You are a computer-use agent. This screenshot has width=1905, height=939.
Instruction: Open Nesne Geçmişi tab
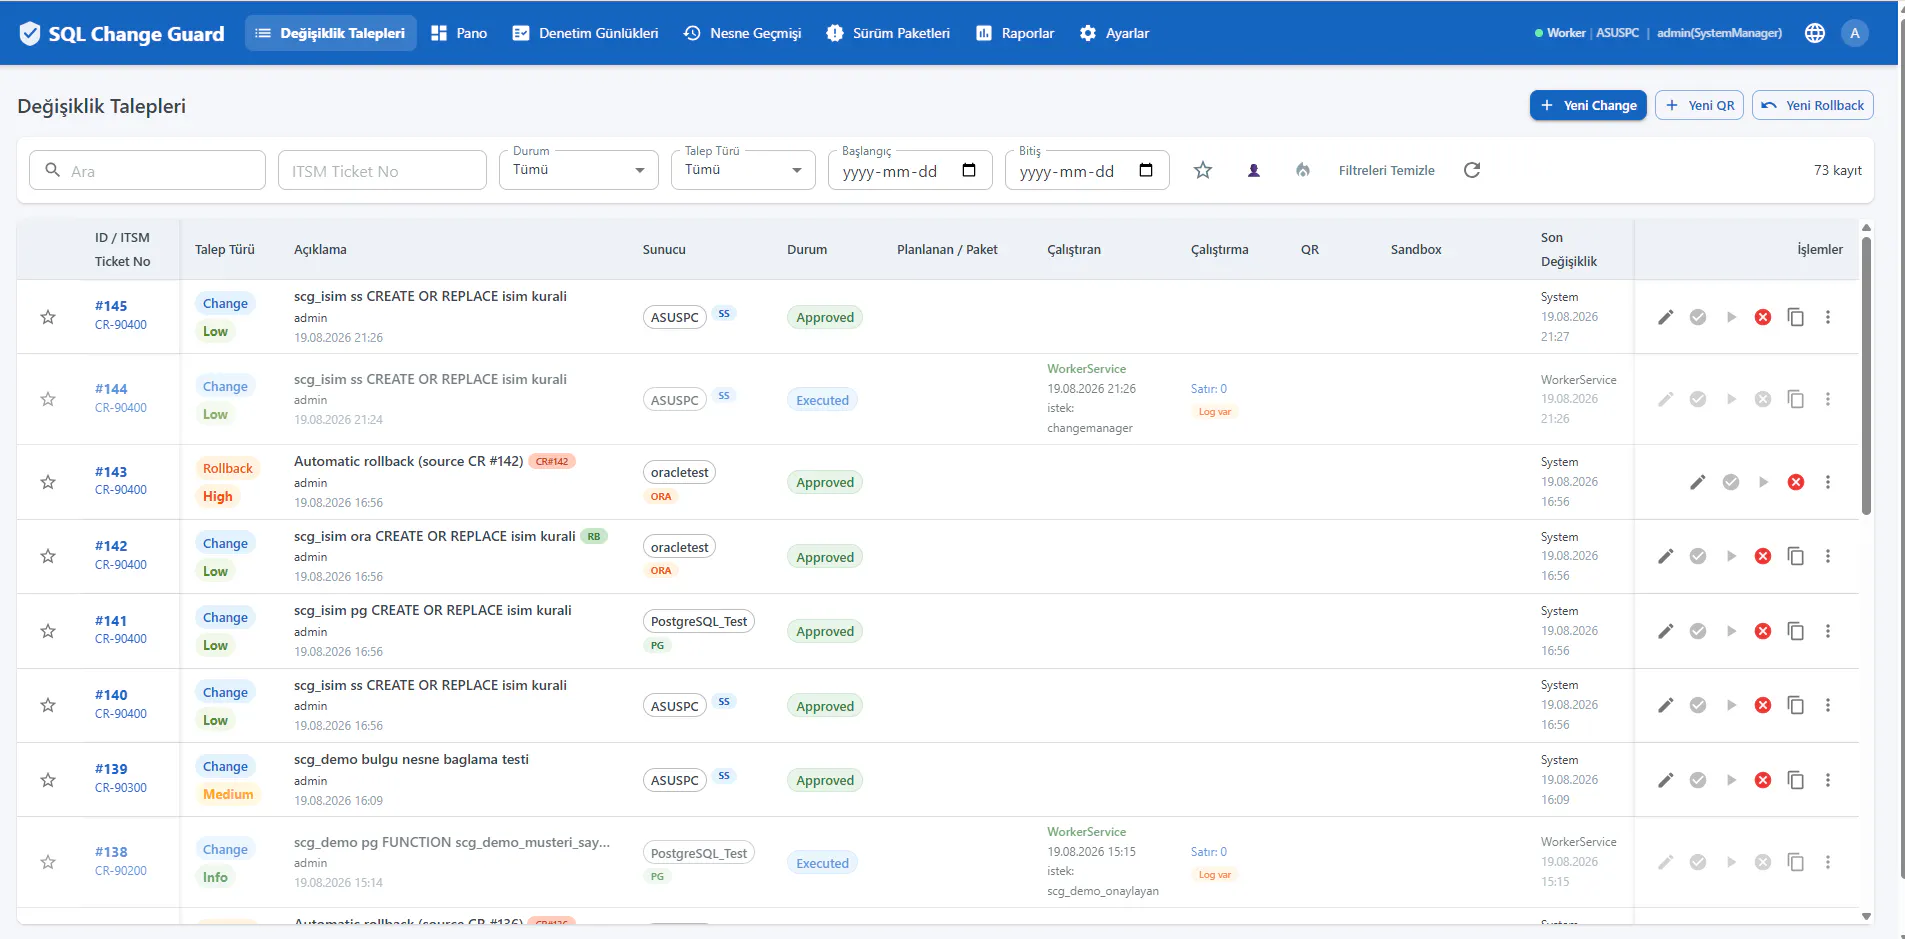click(x=743, y=33)
